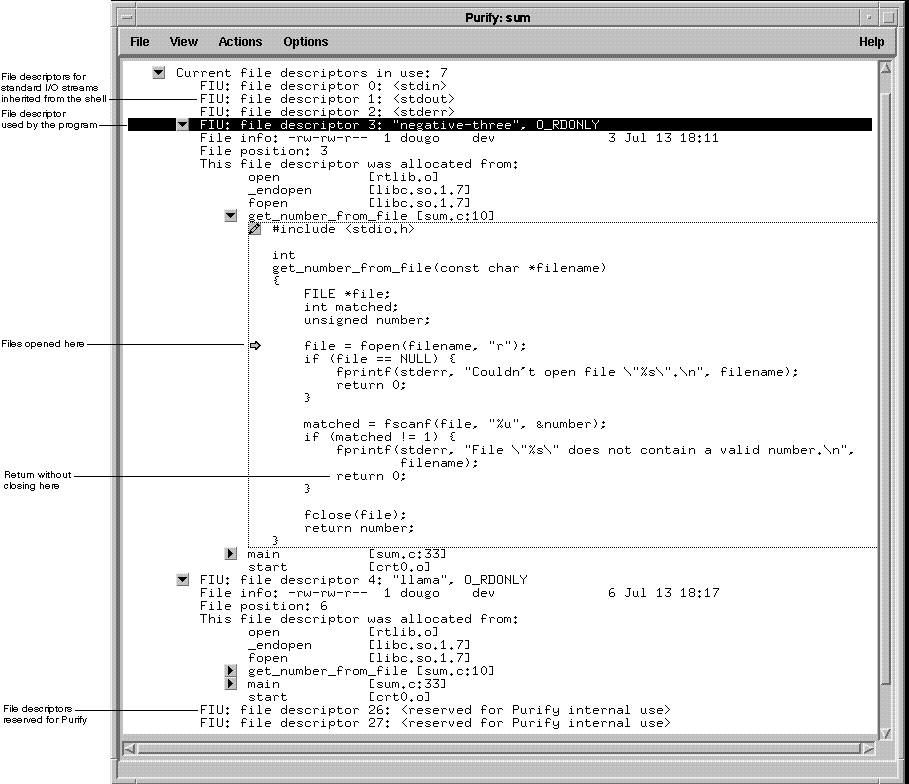Click the '#include <stdio.h>' source line
This screenshot has height=784, width=909.
[343, 229]
